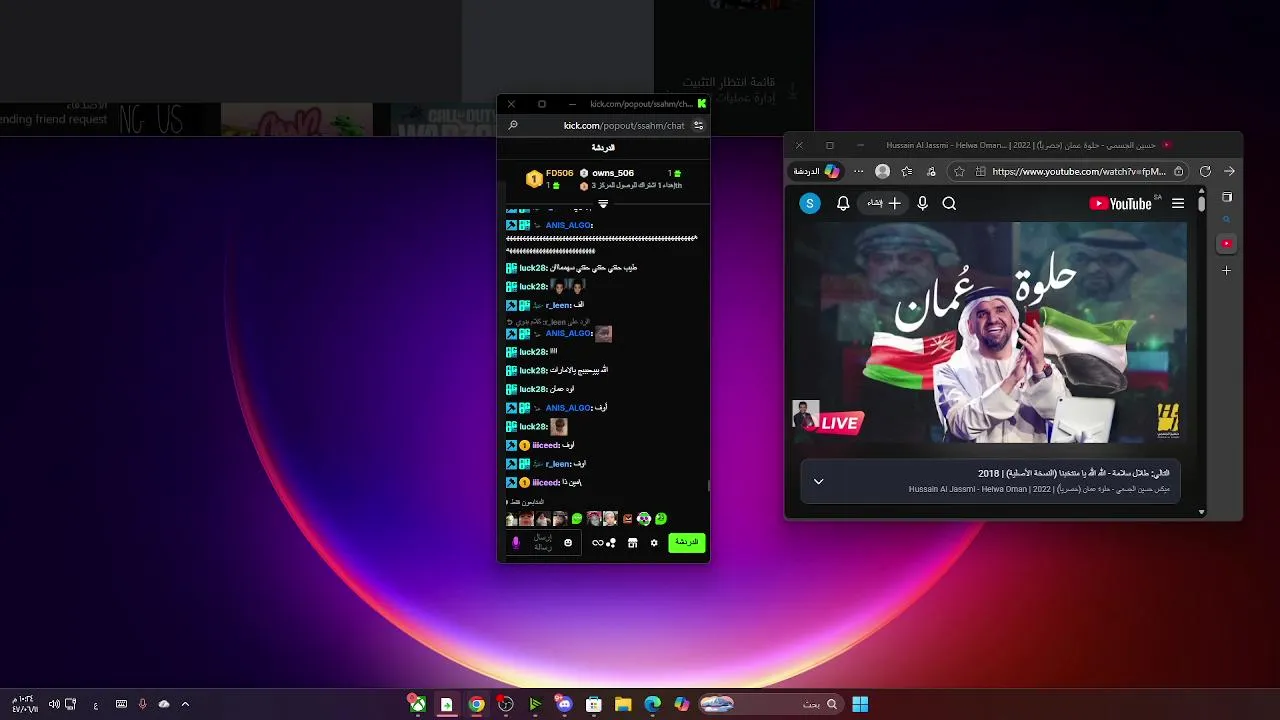This screenshot has width=1280, height=720.
Task: Open Edge sidebar search icon
Action: point(1227,220)
